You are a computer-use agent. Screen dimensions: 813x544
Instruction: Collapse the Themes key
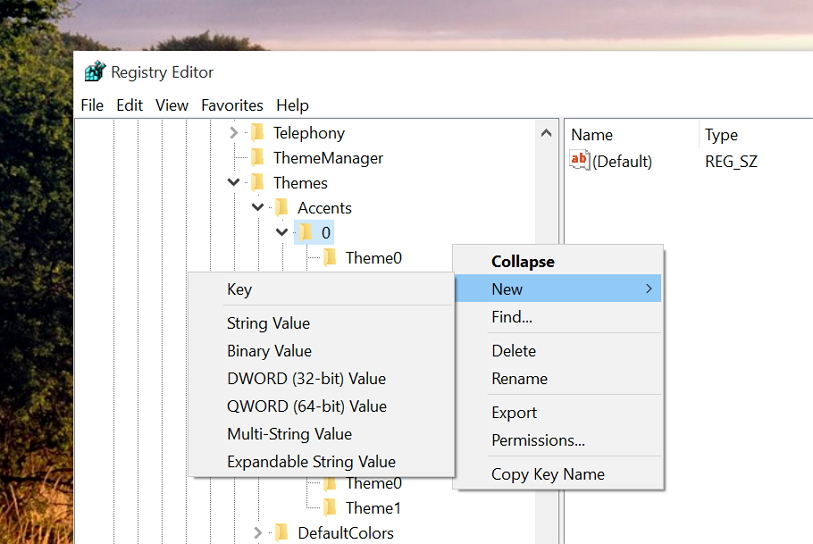pyautogui.click(x=233, y=183)
